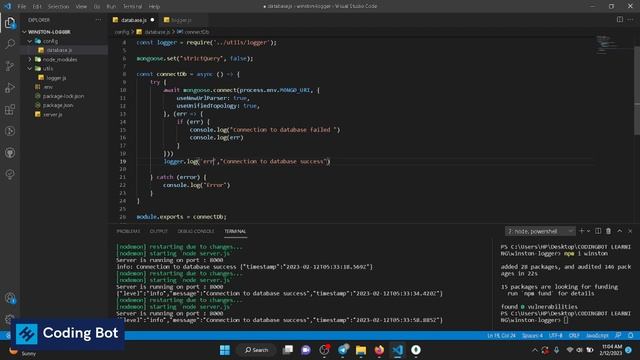Split the editor to the right
Screen dimensions: 640x360
(620, 20)
